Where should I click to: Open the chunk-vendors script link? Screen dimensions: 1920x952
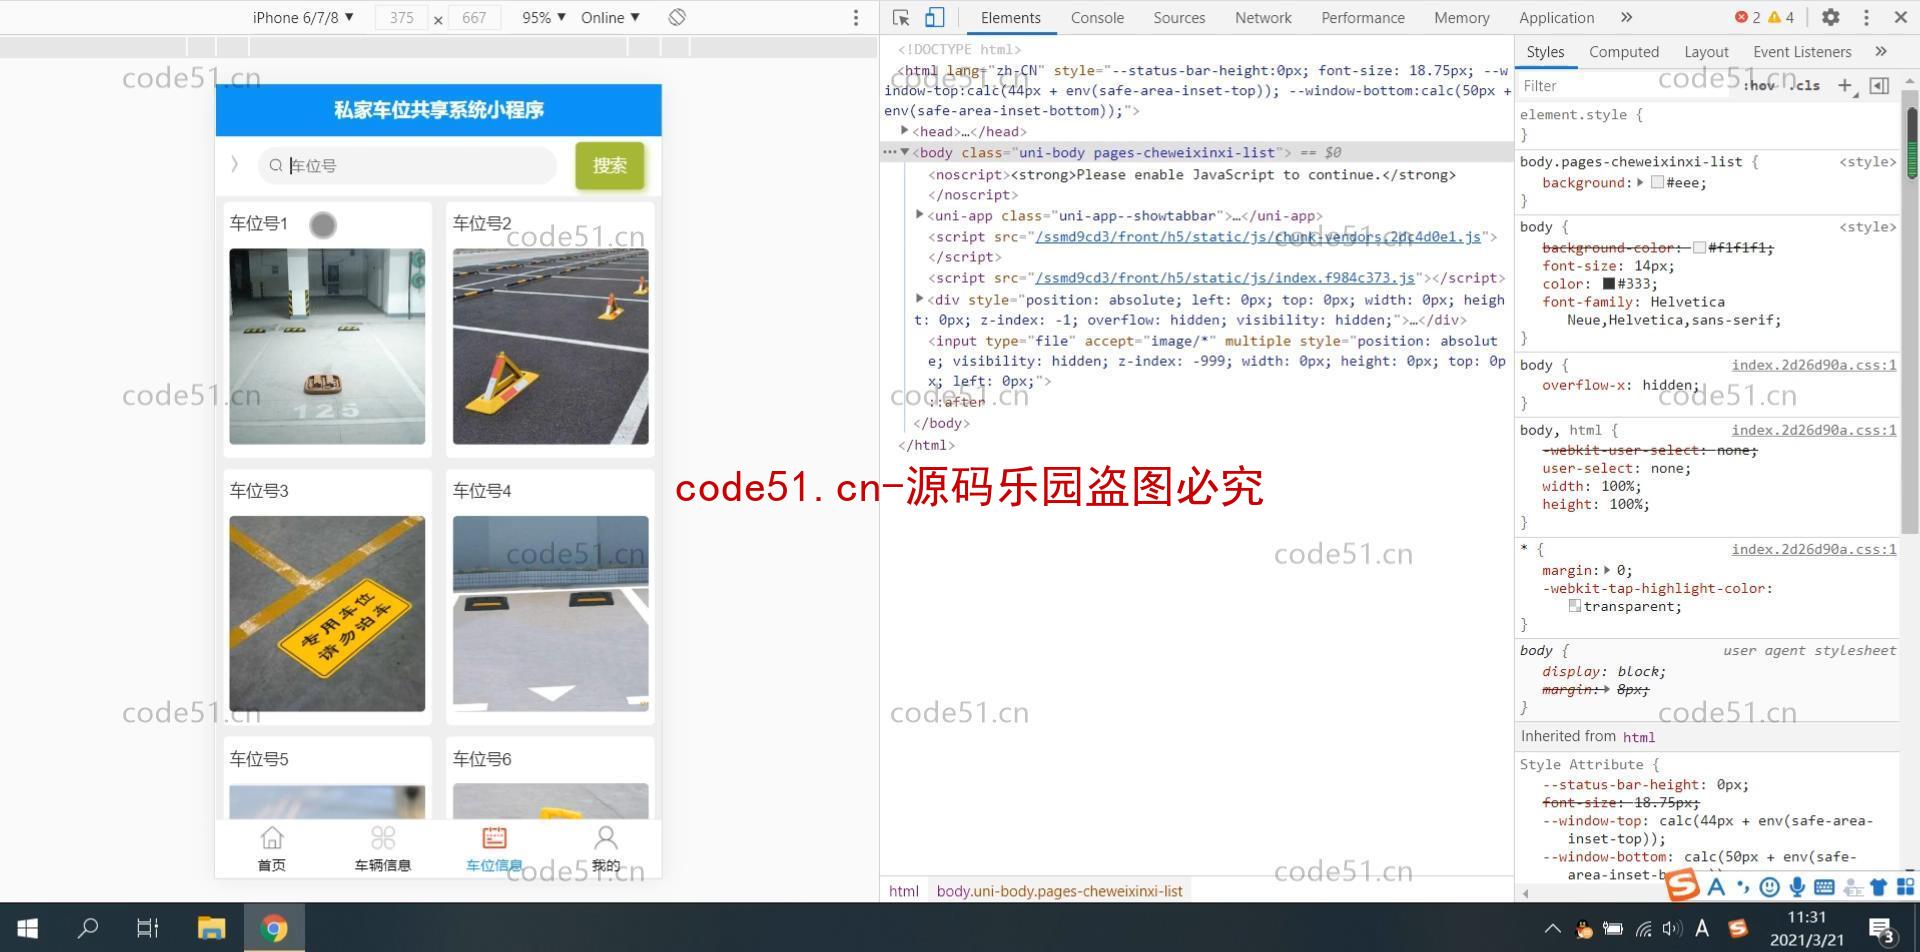coord(1258,236)
